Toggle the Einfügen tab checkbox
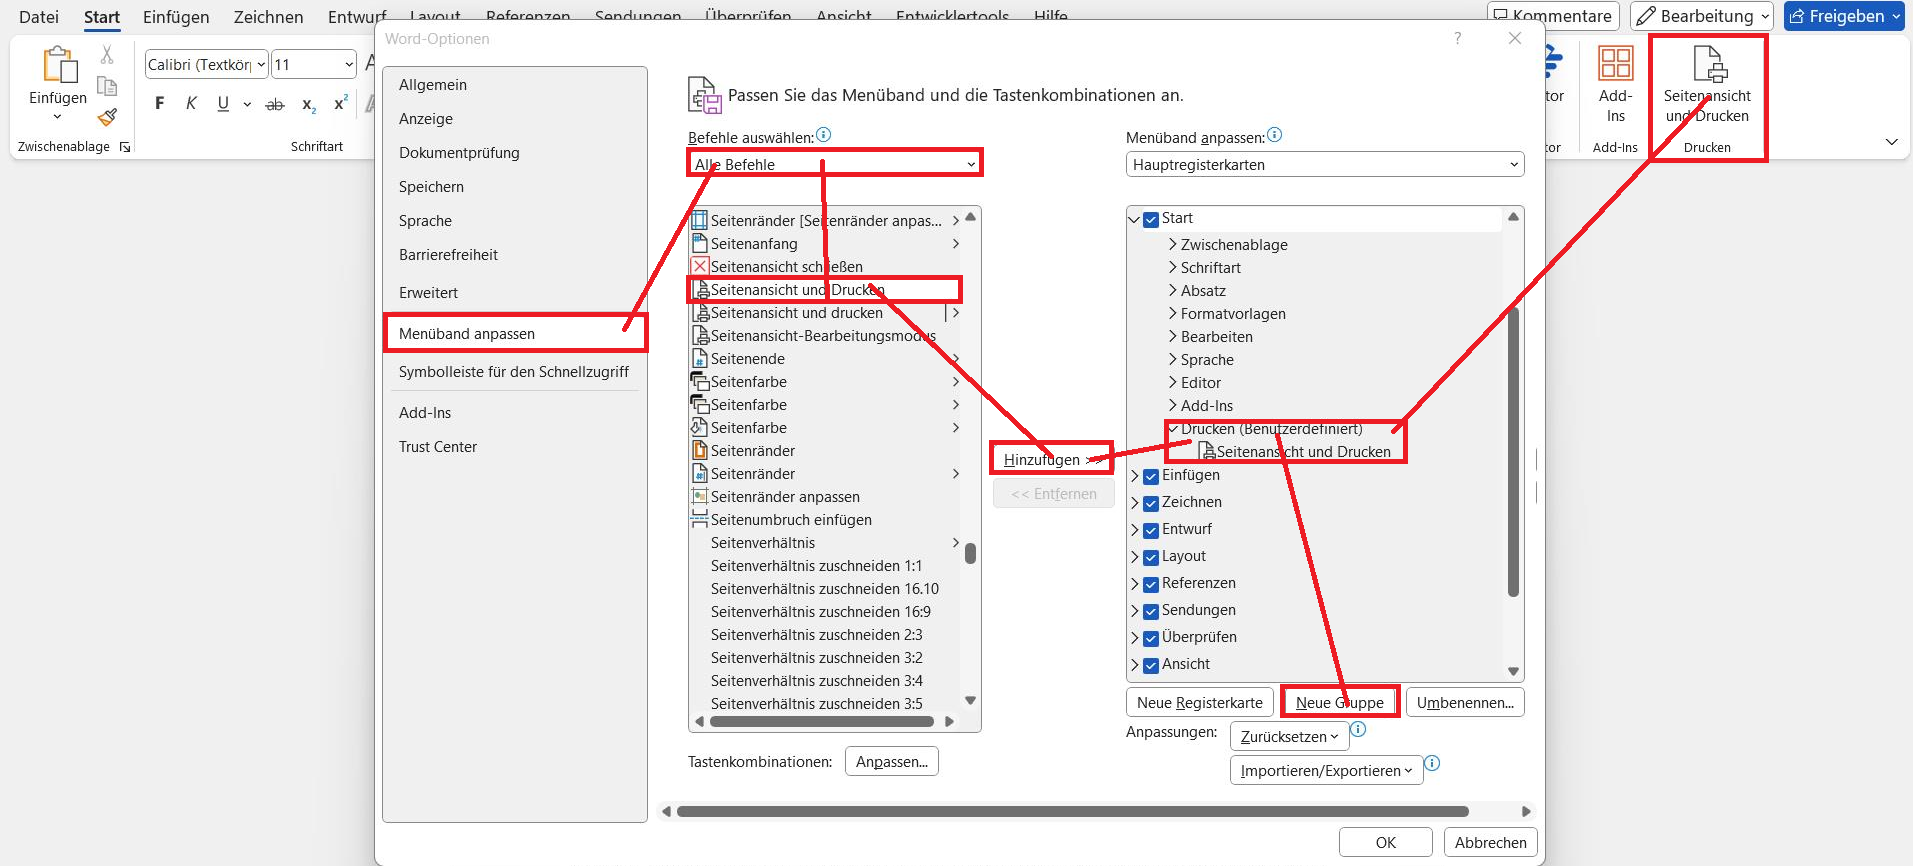The height and width of the screenshot is (866, 1913). pos(1151,476)
